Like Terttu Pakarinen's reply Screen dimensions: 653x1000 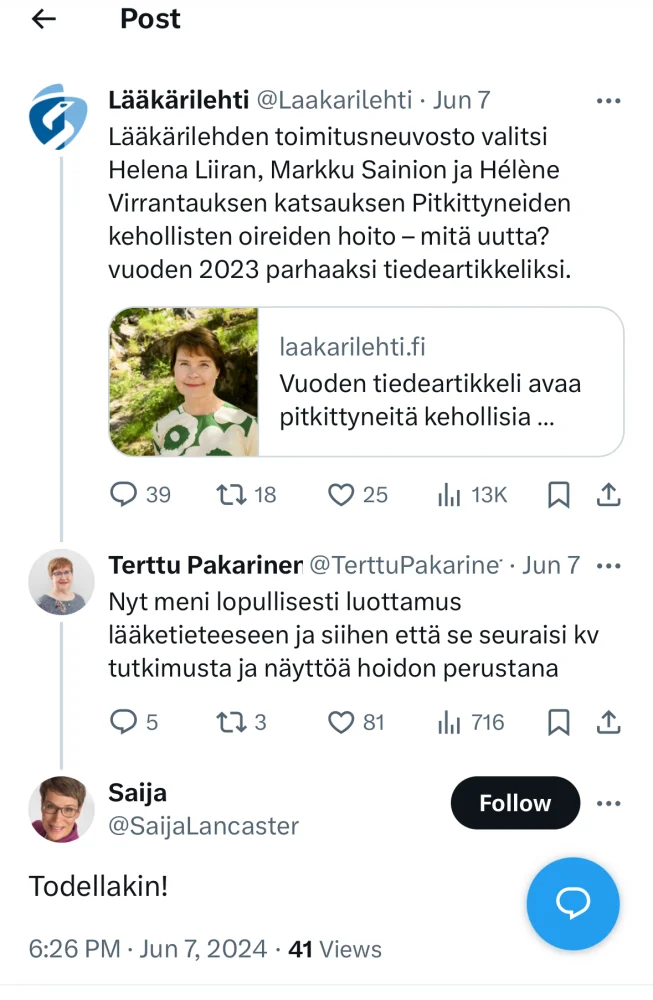342,722
